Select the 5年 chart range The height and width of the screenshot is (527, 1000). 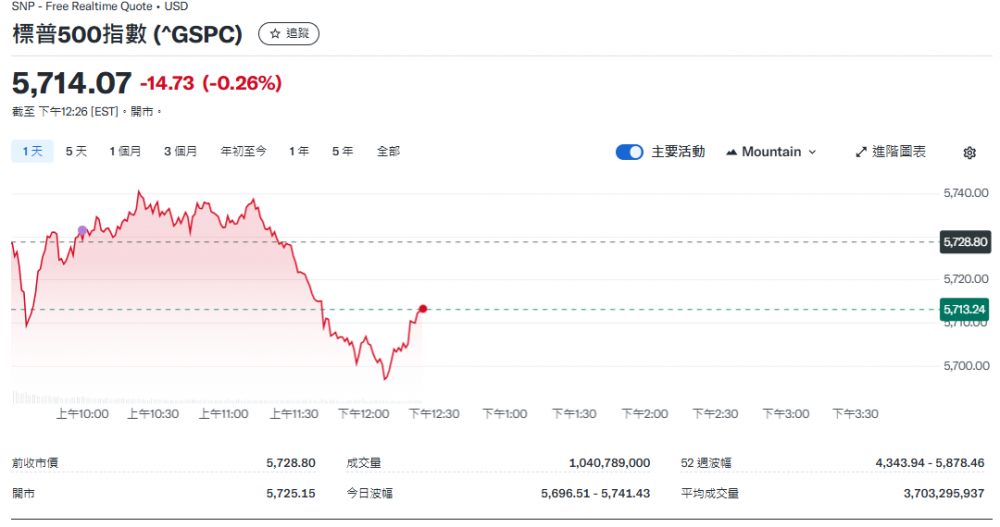click(x=342, y=152)
